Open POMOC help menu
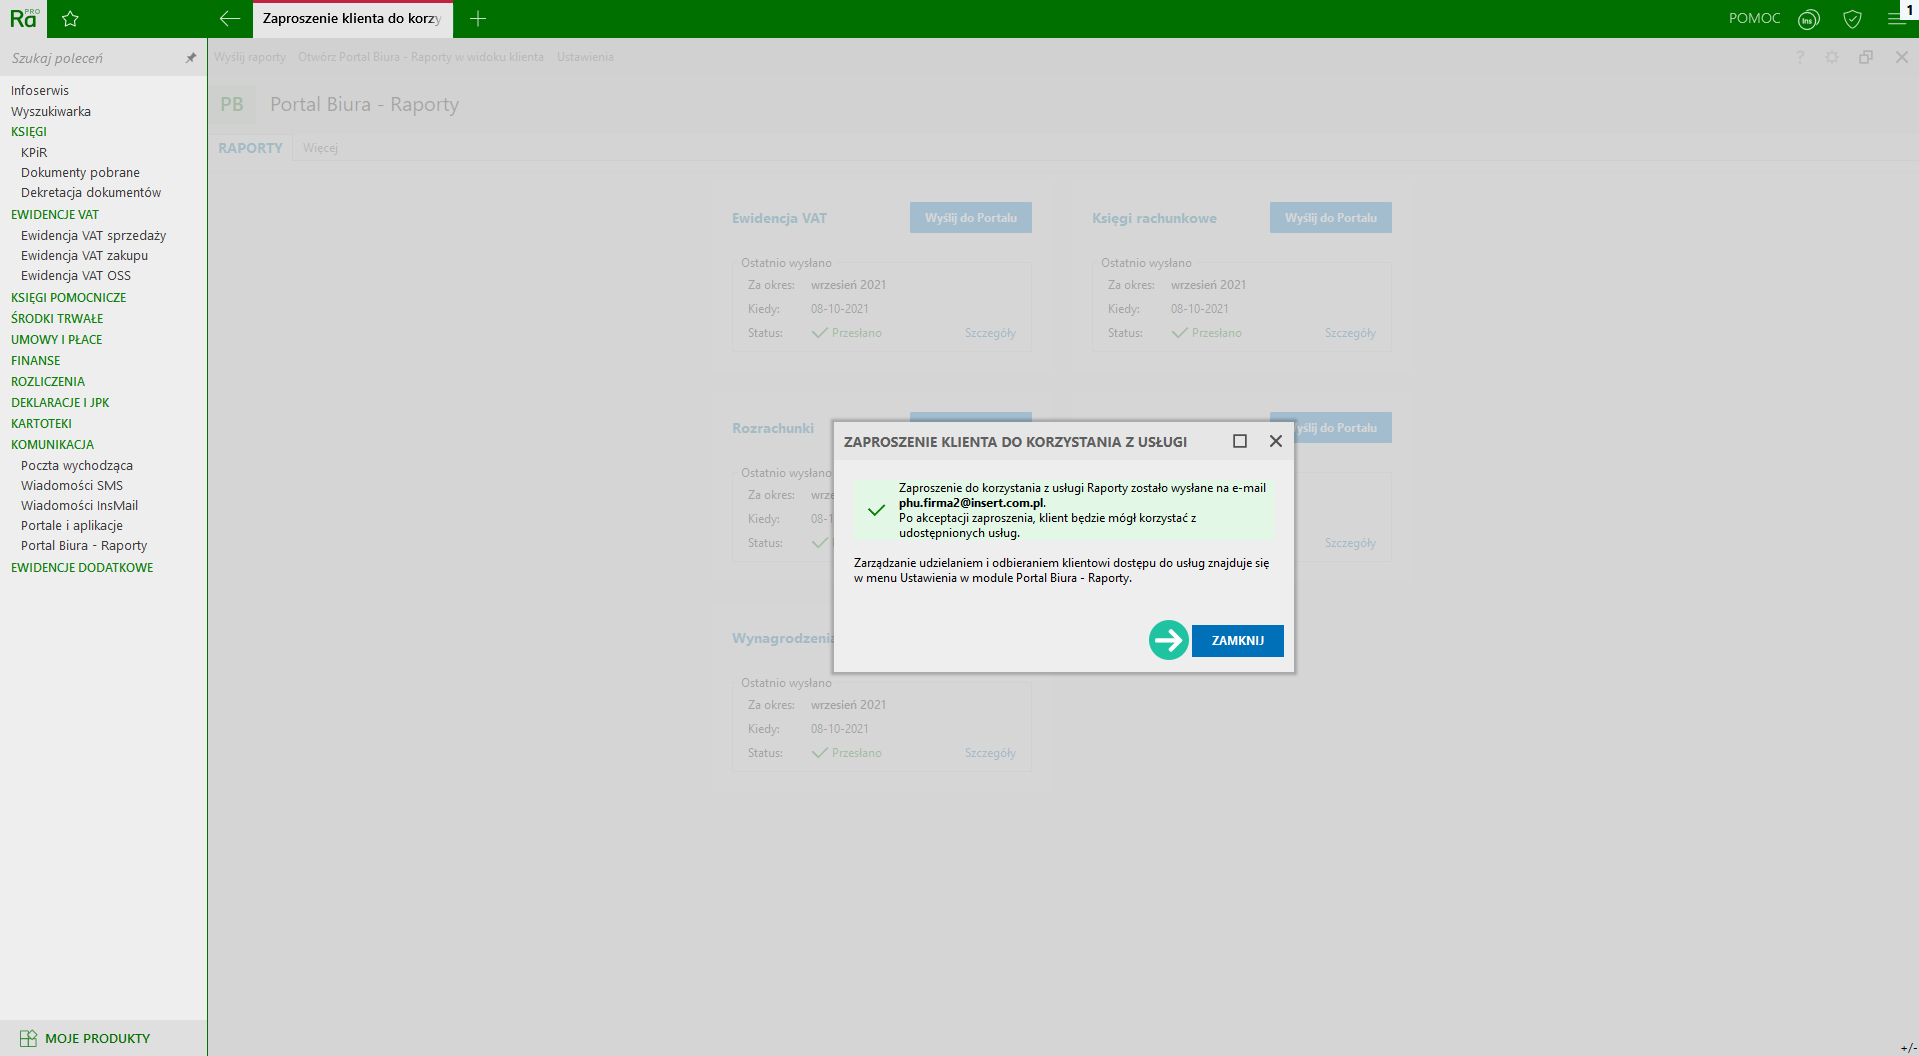The image size is (1919, 1056). click(x=1754, y=18)
